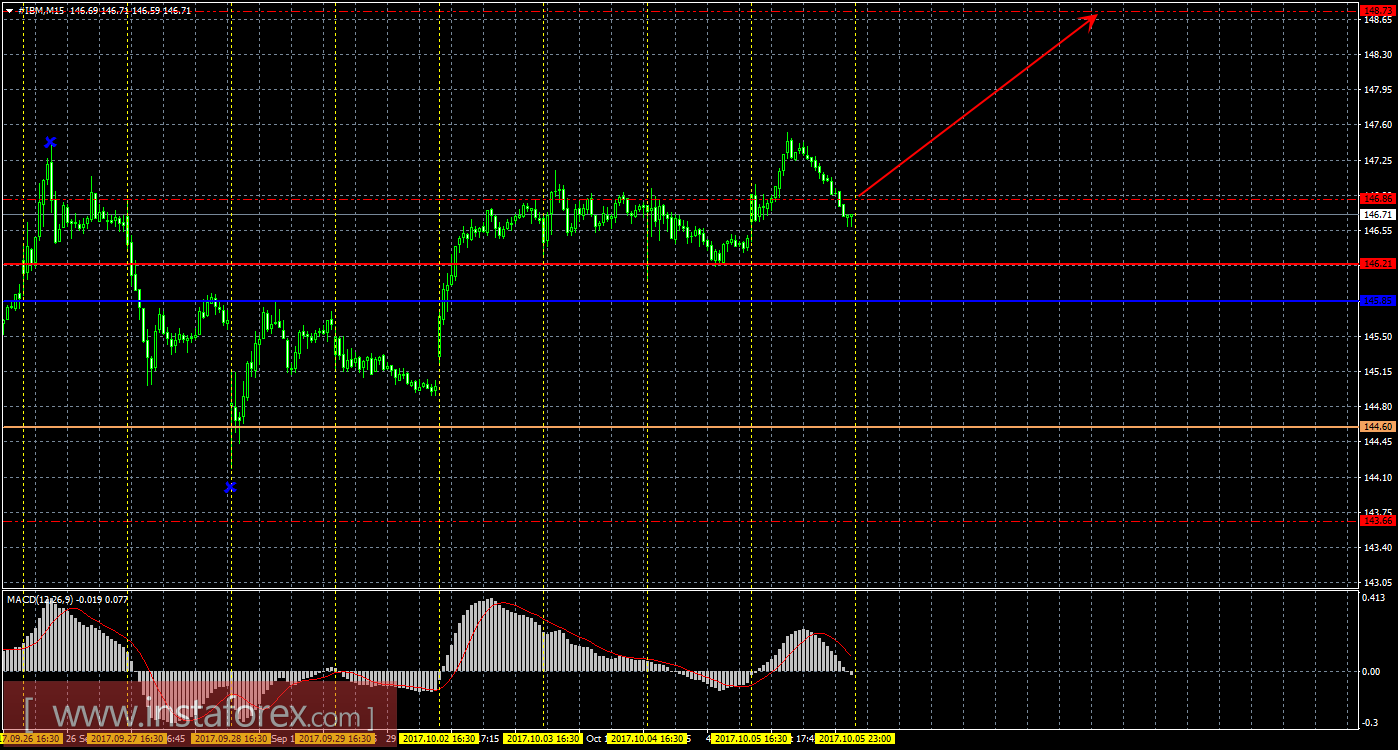The image size is (1398, 750).
Task: Open the chart menu triangle beside #IBM,M15
Action: coord(9,10)
